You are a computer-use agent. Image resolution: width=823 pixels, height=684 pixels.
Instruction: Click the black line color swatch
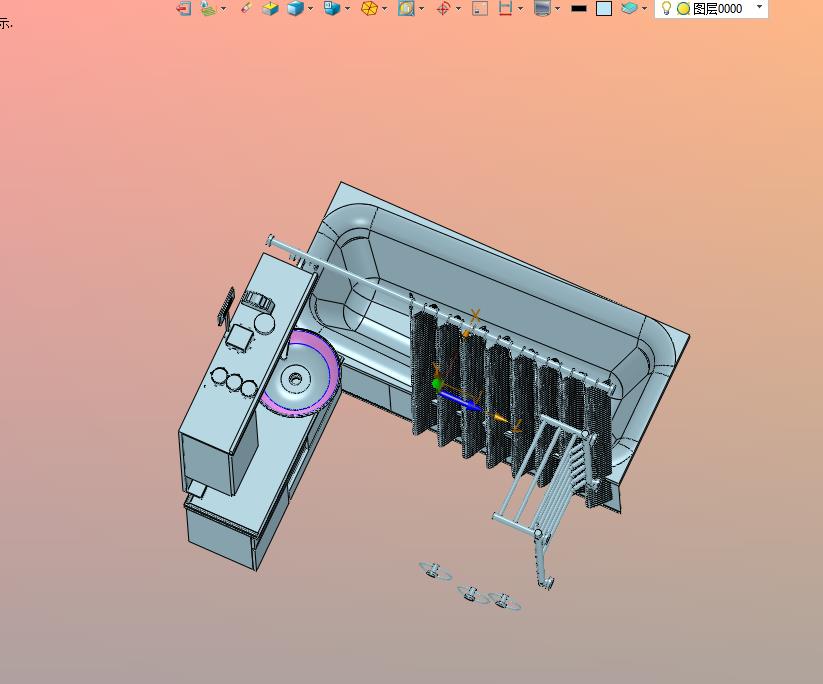coord(578,8)
